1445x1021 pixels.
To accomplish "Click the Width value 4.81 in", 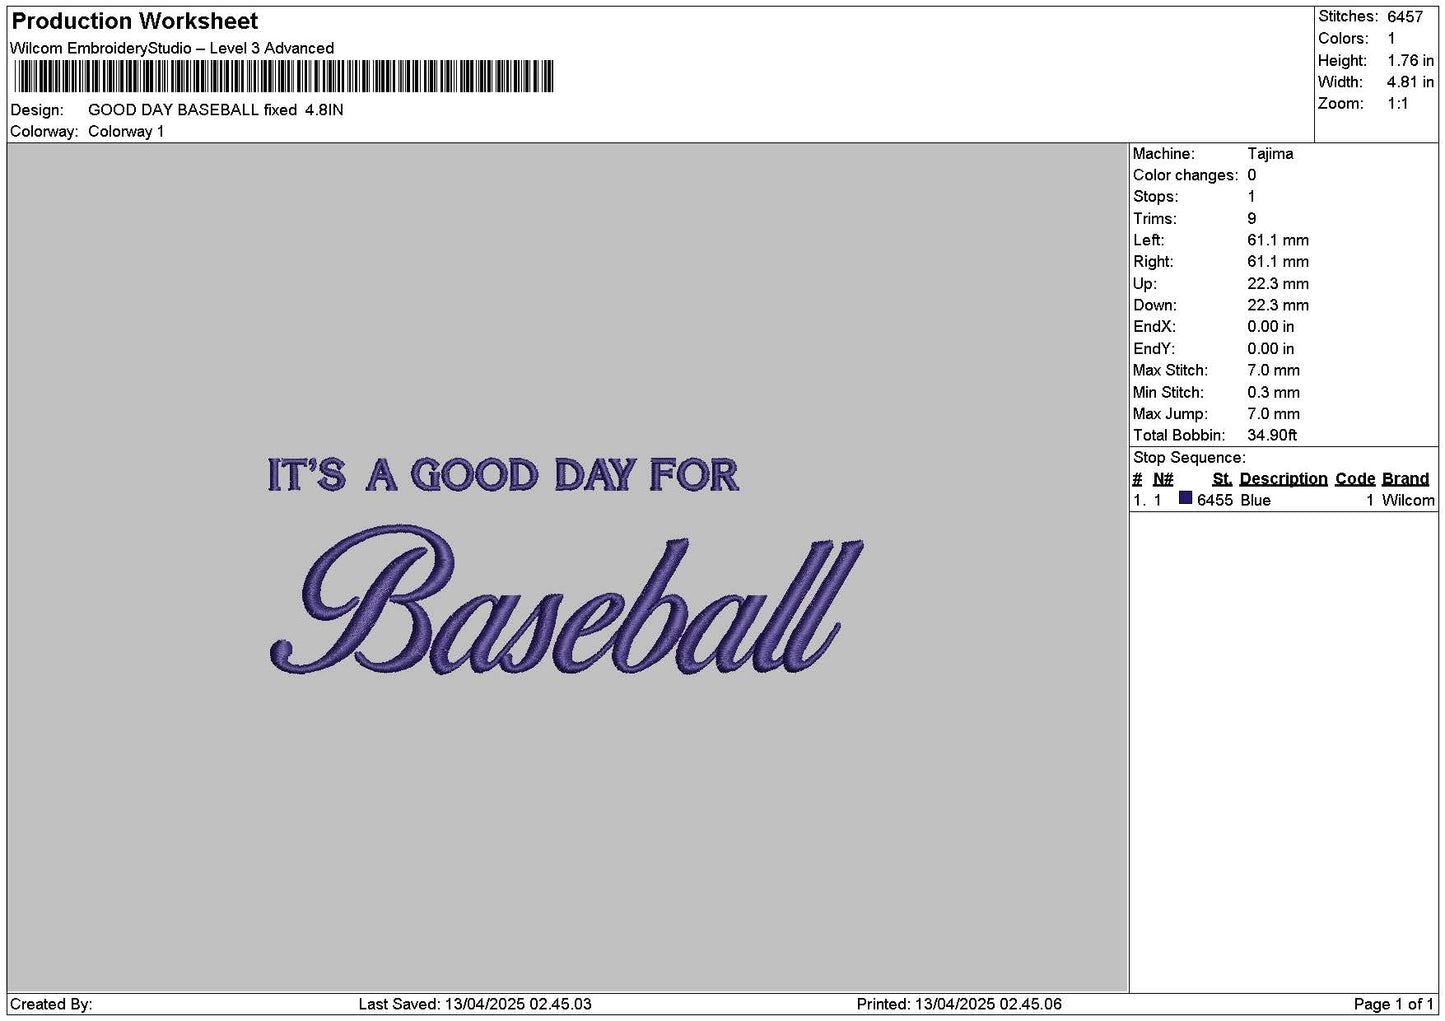I will click(1410, 82).
